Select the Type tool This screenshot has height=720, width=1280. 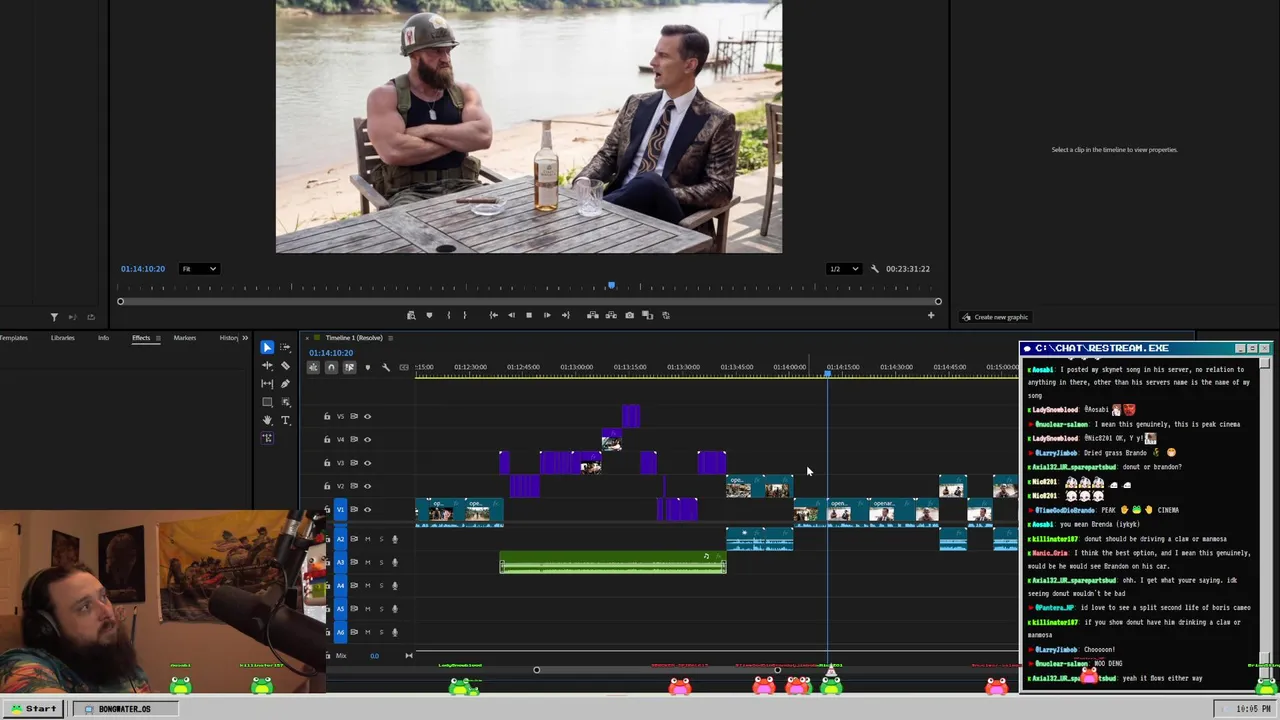pyautogui.click(x=285, y=420)
